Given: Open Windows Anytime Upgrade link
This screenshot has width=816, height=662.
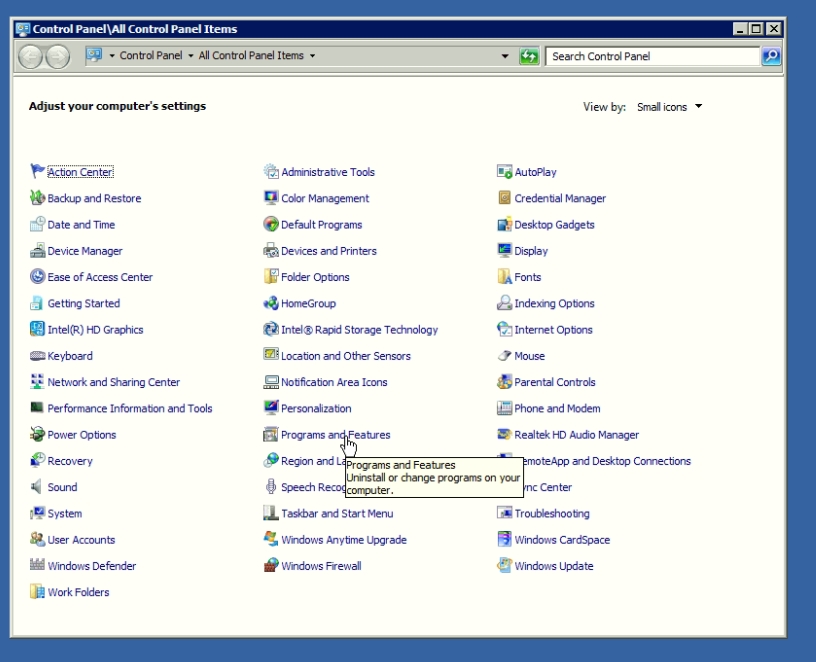Looking at the screenshot, I should 344,540.
